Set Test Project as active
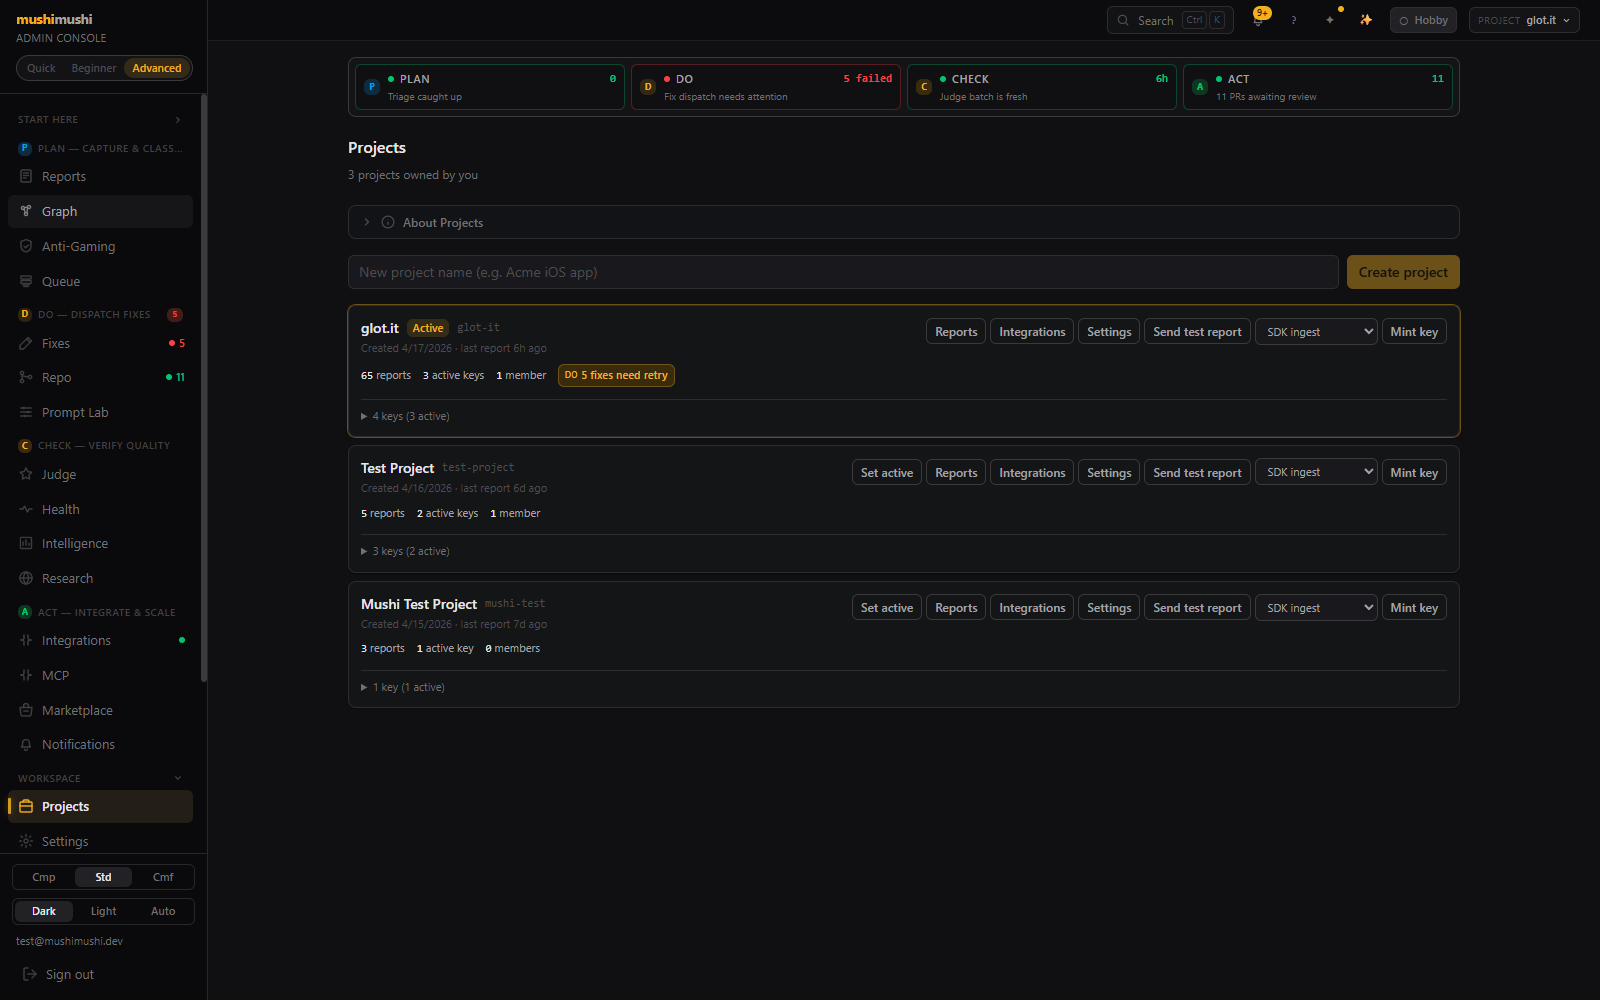The height and width of the screenshot is (1000, 1600). pyautogui.click(x=887, y=472)
